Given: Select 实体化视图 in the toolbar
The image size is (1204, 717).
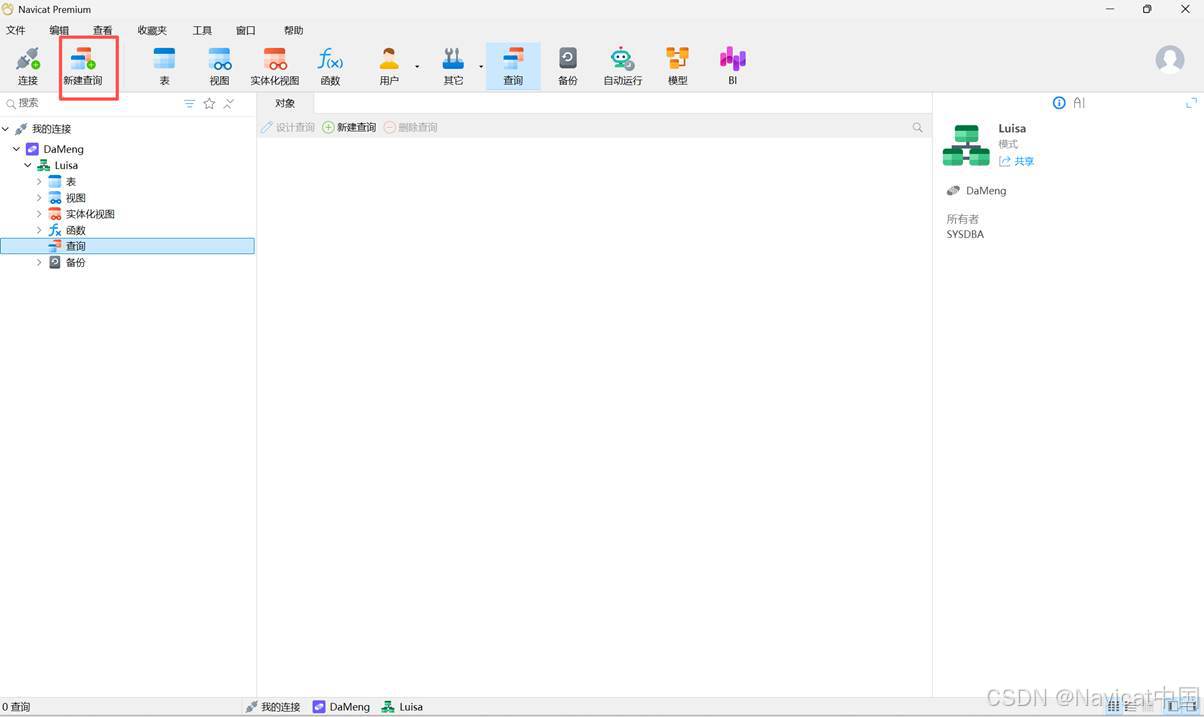Looking at the screenshot, I should coord(275,66).
